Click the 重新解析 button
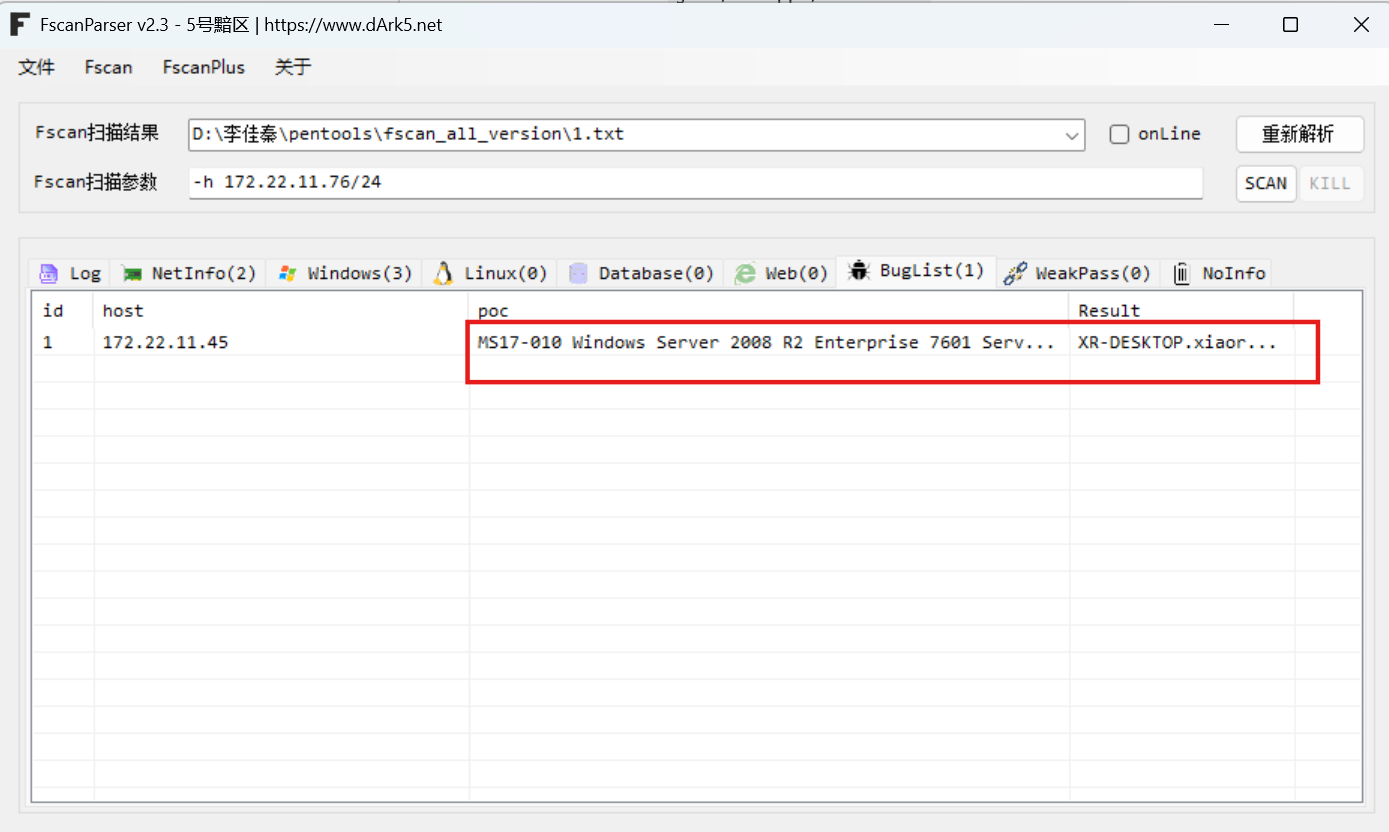 pos(1299,134)
